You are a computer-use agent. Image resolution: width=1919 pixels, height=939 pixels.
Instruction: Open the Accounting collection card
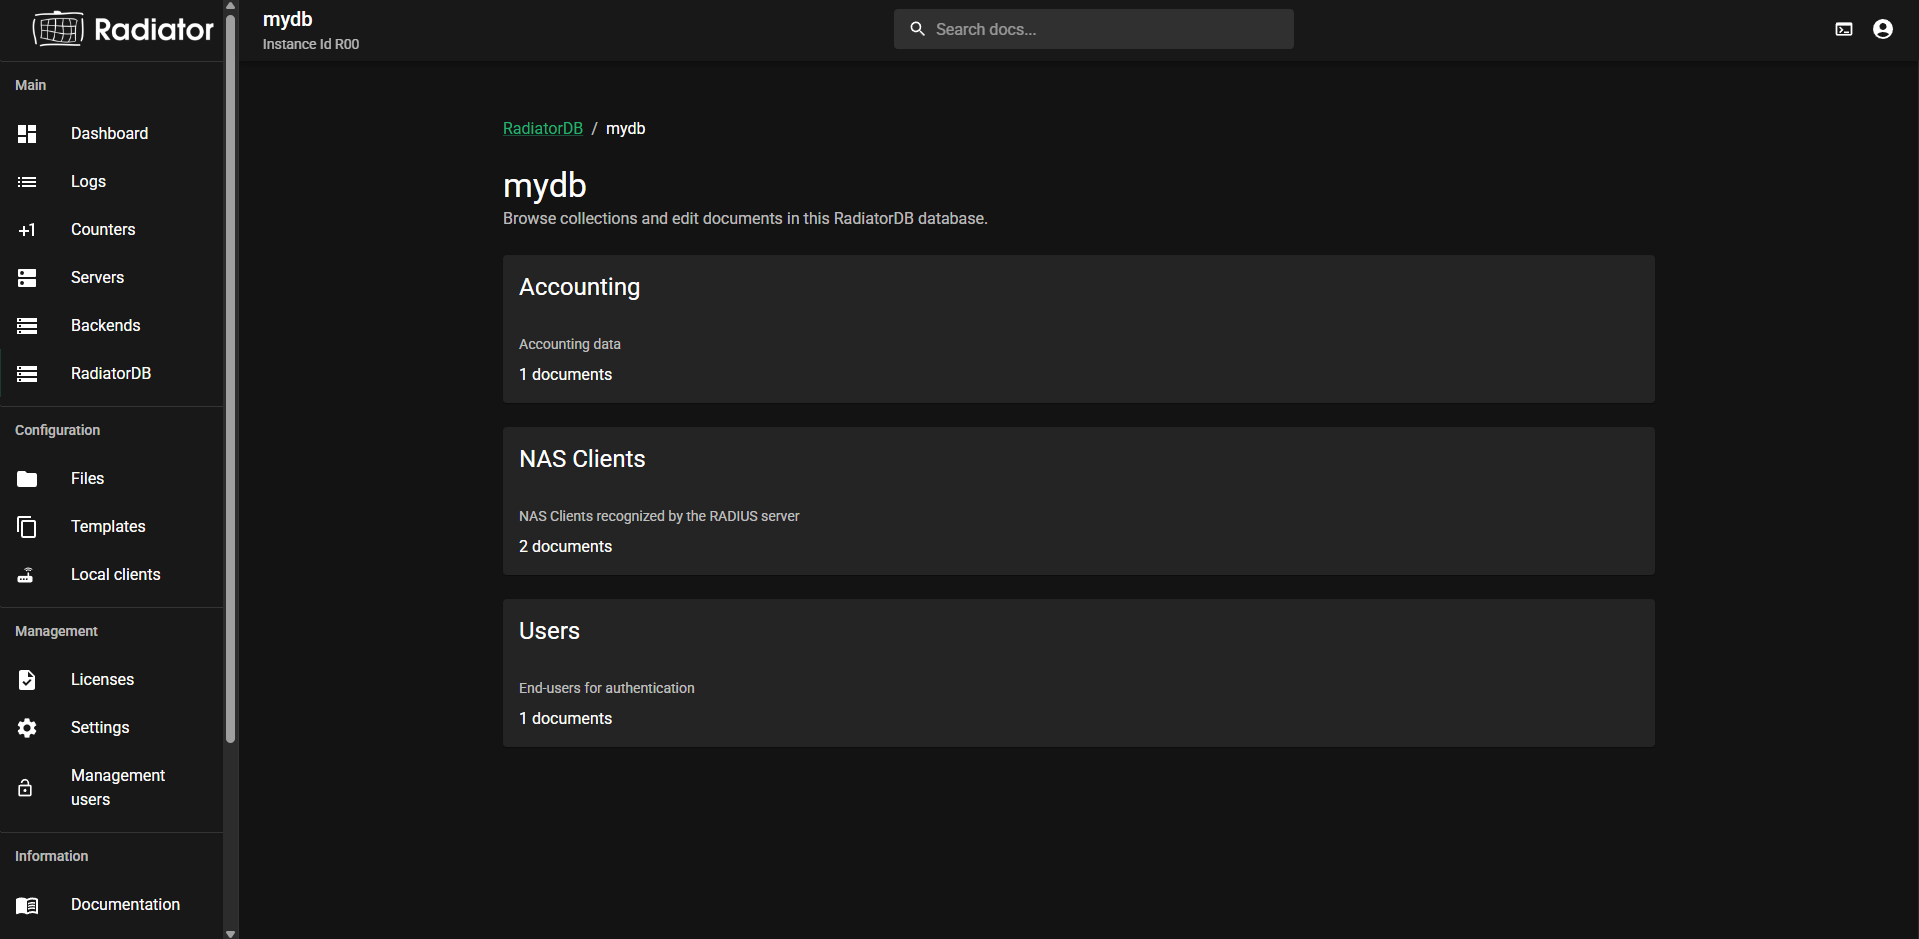click(1078, 329)
